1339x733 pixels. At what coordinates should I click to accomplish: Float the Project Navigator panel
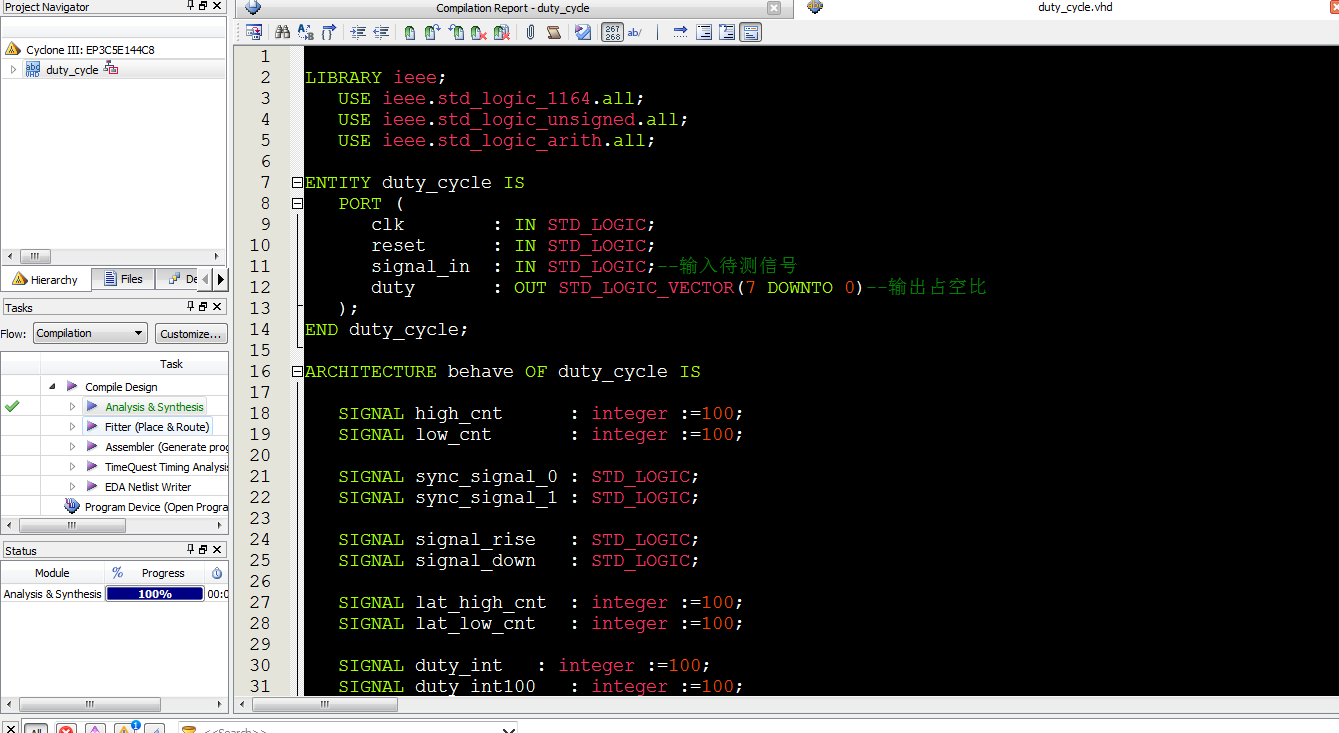(x=203, y=6)
